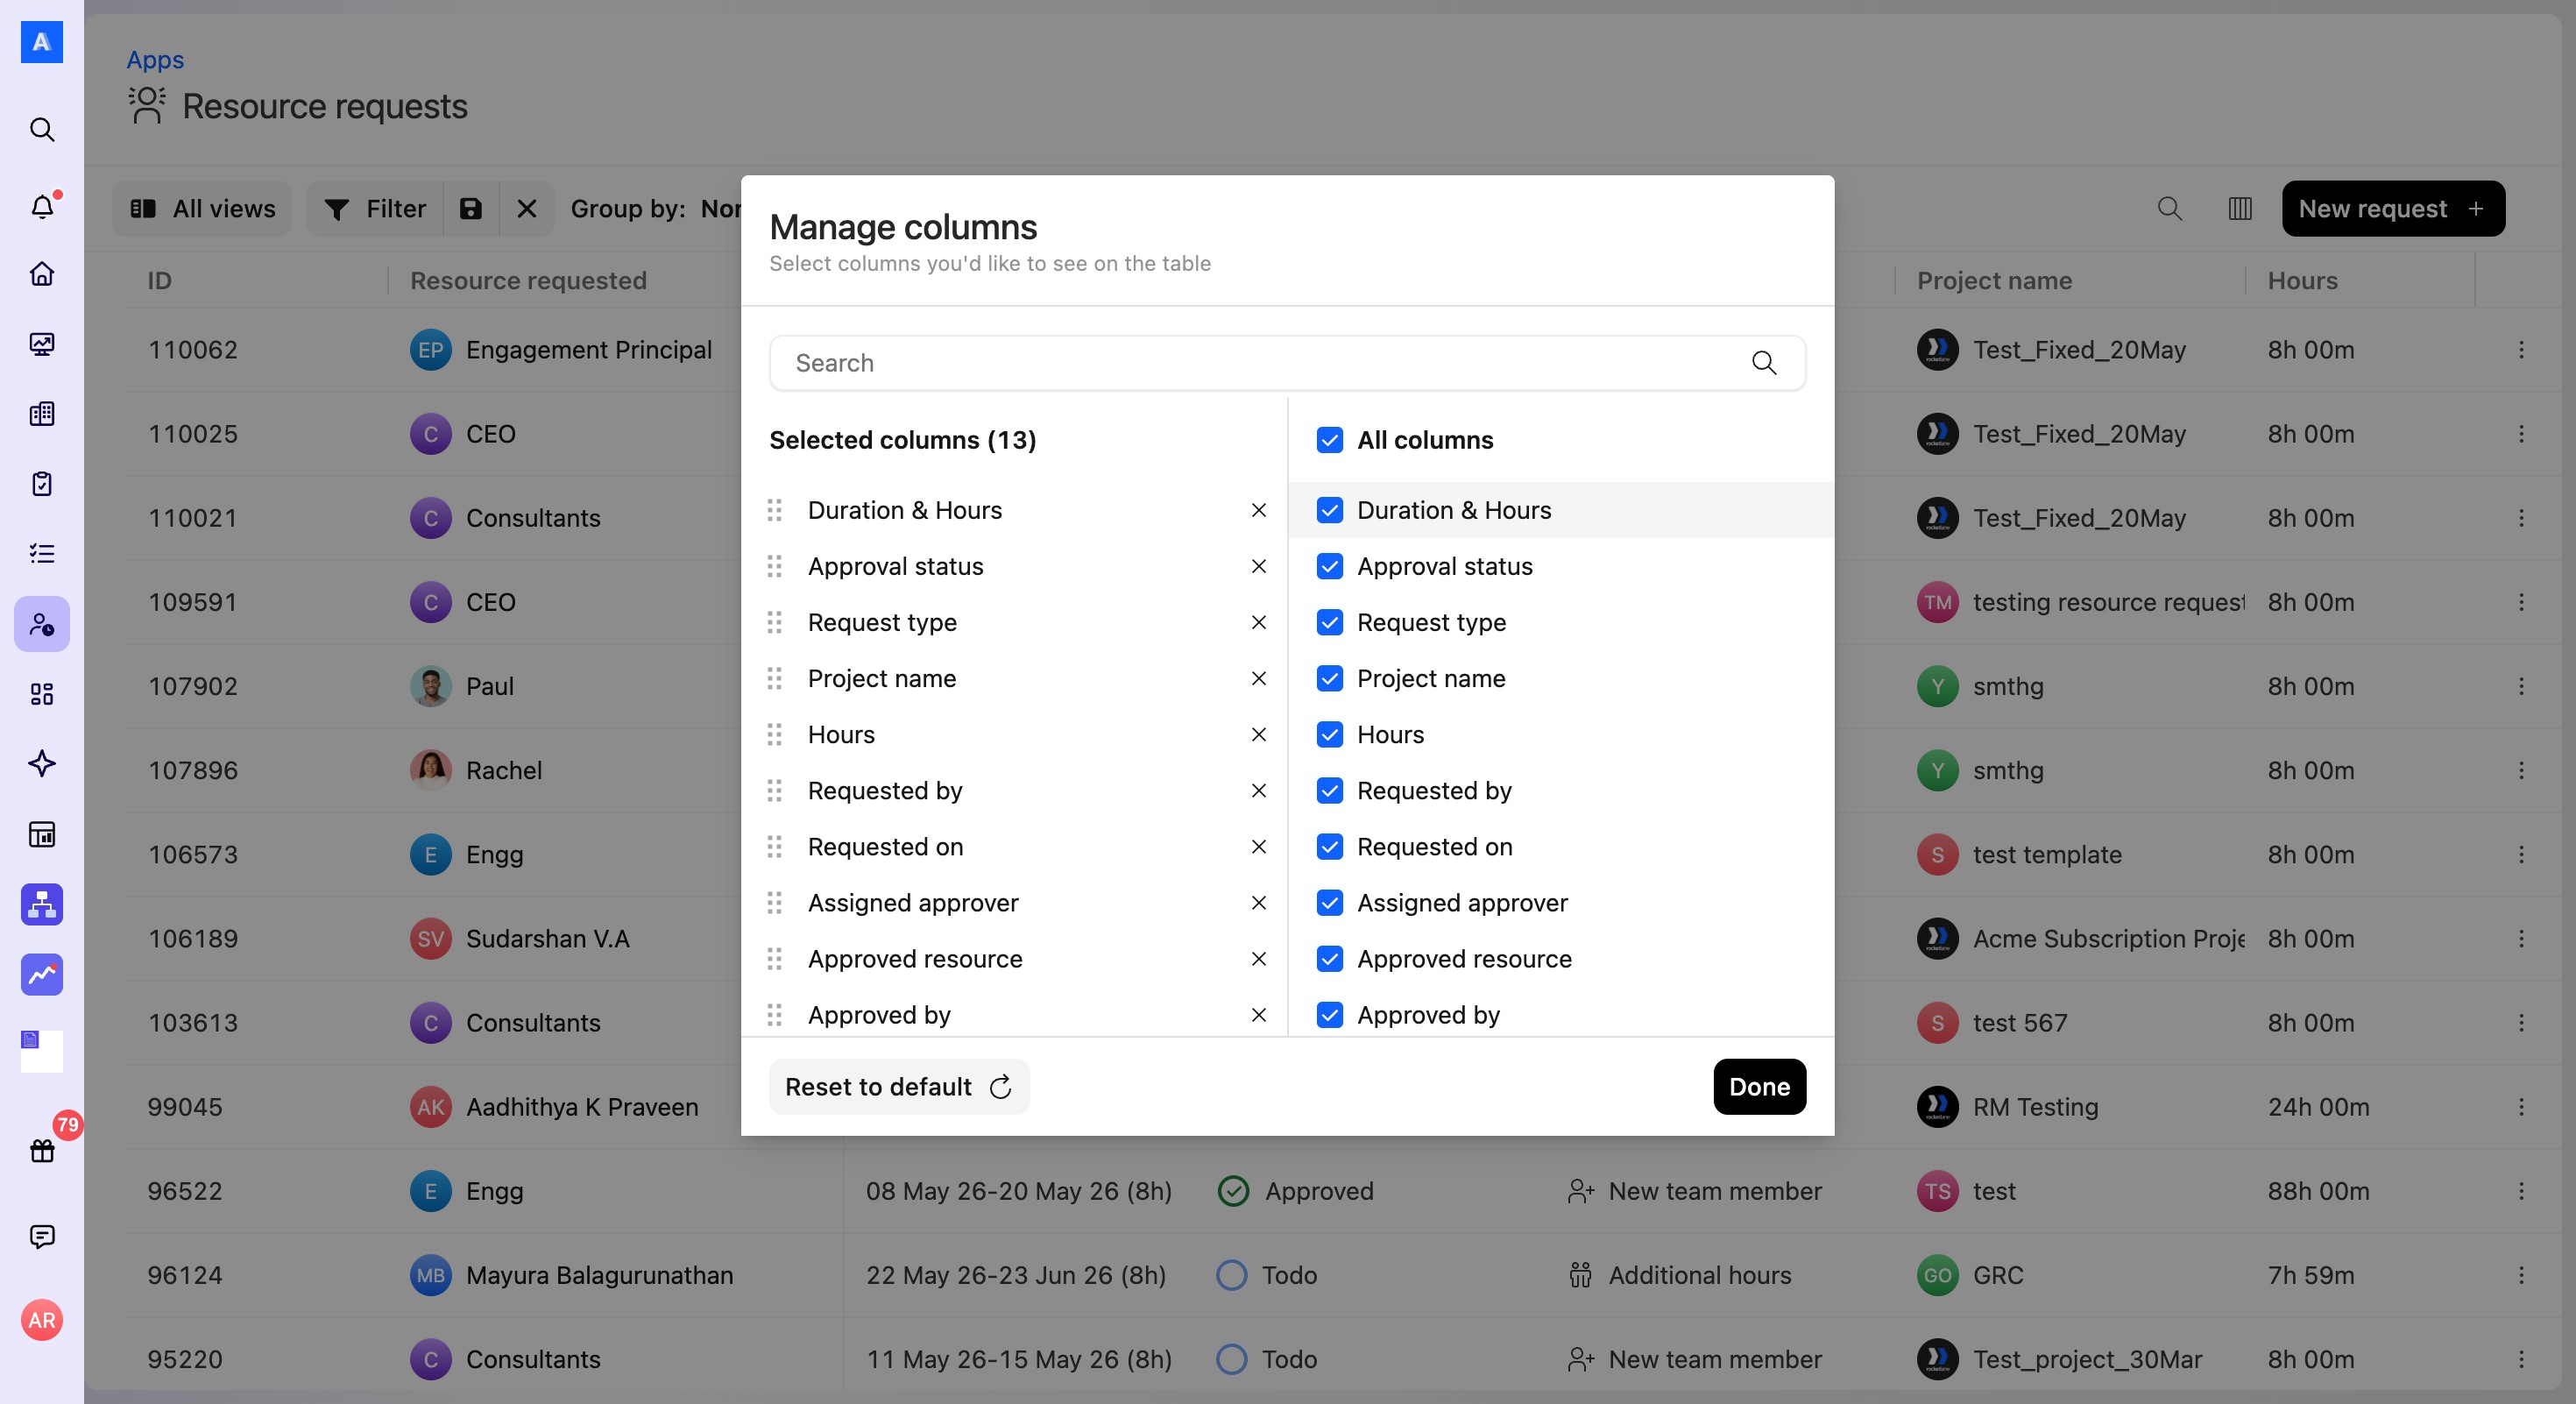
Task: Open row menu for request 110062
Action: click(x=2521, y=350)
